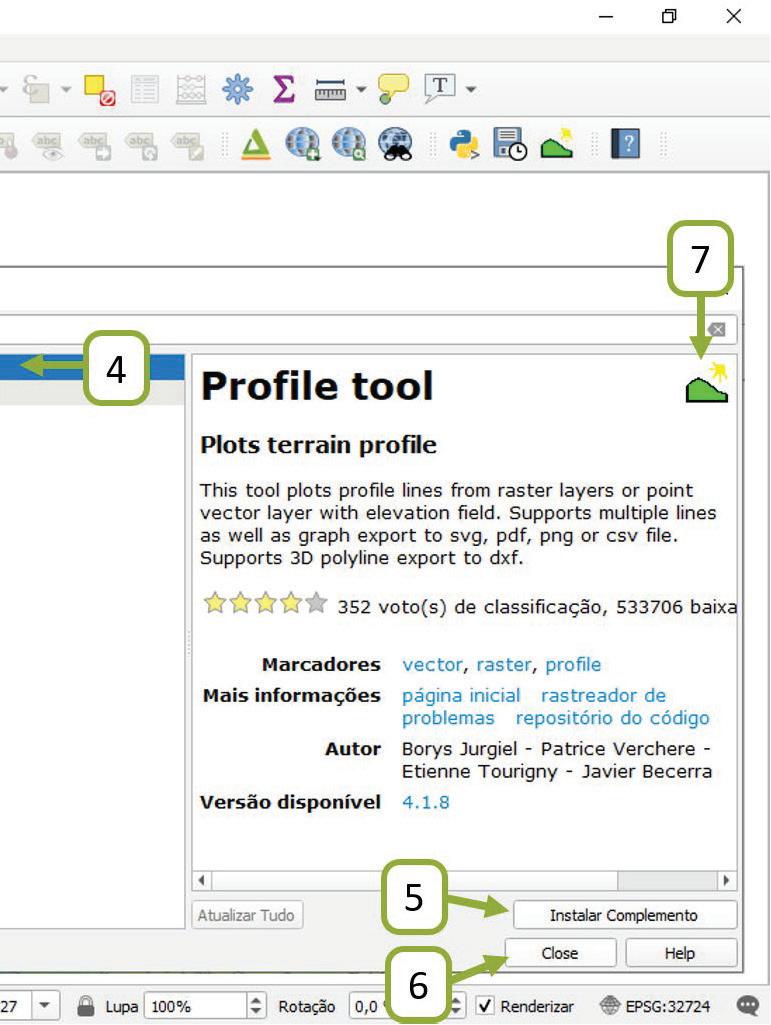Click the globe with binoculars icon
771x1025 pixels.
point(396,144)
